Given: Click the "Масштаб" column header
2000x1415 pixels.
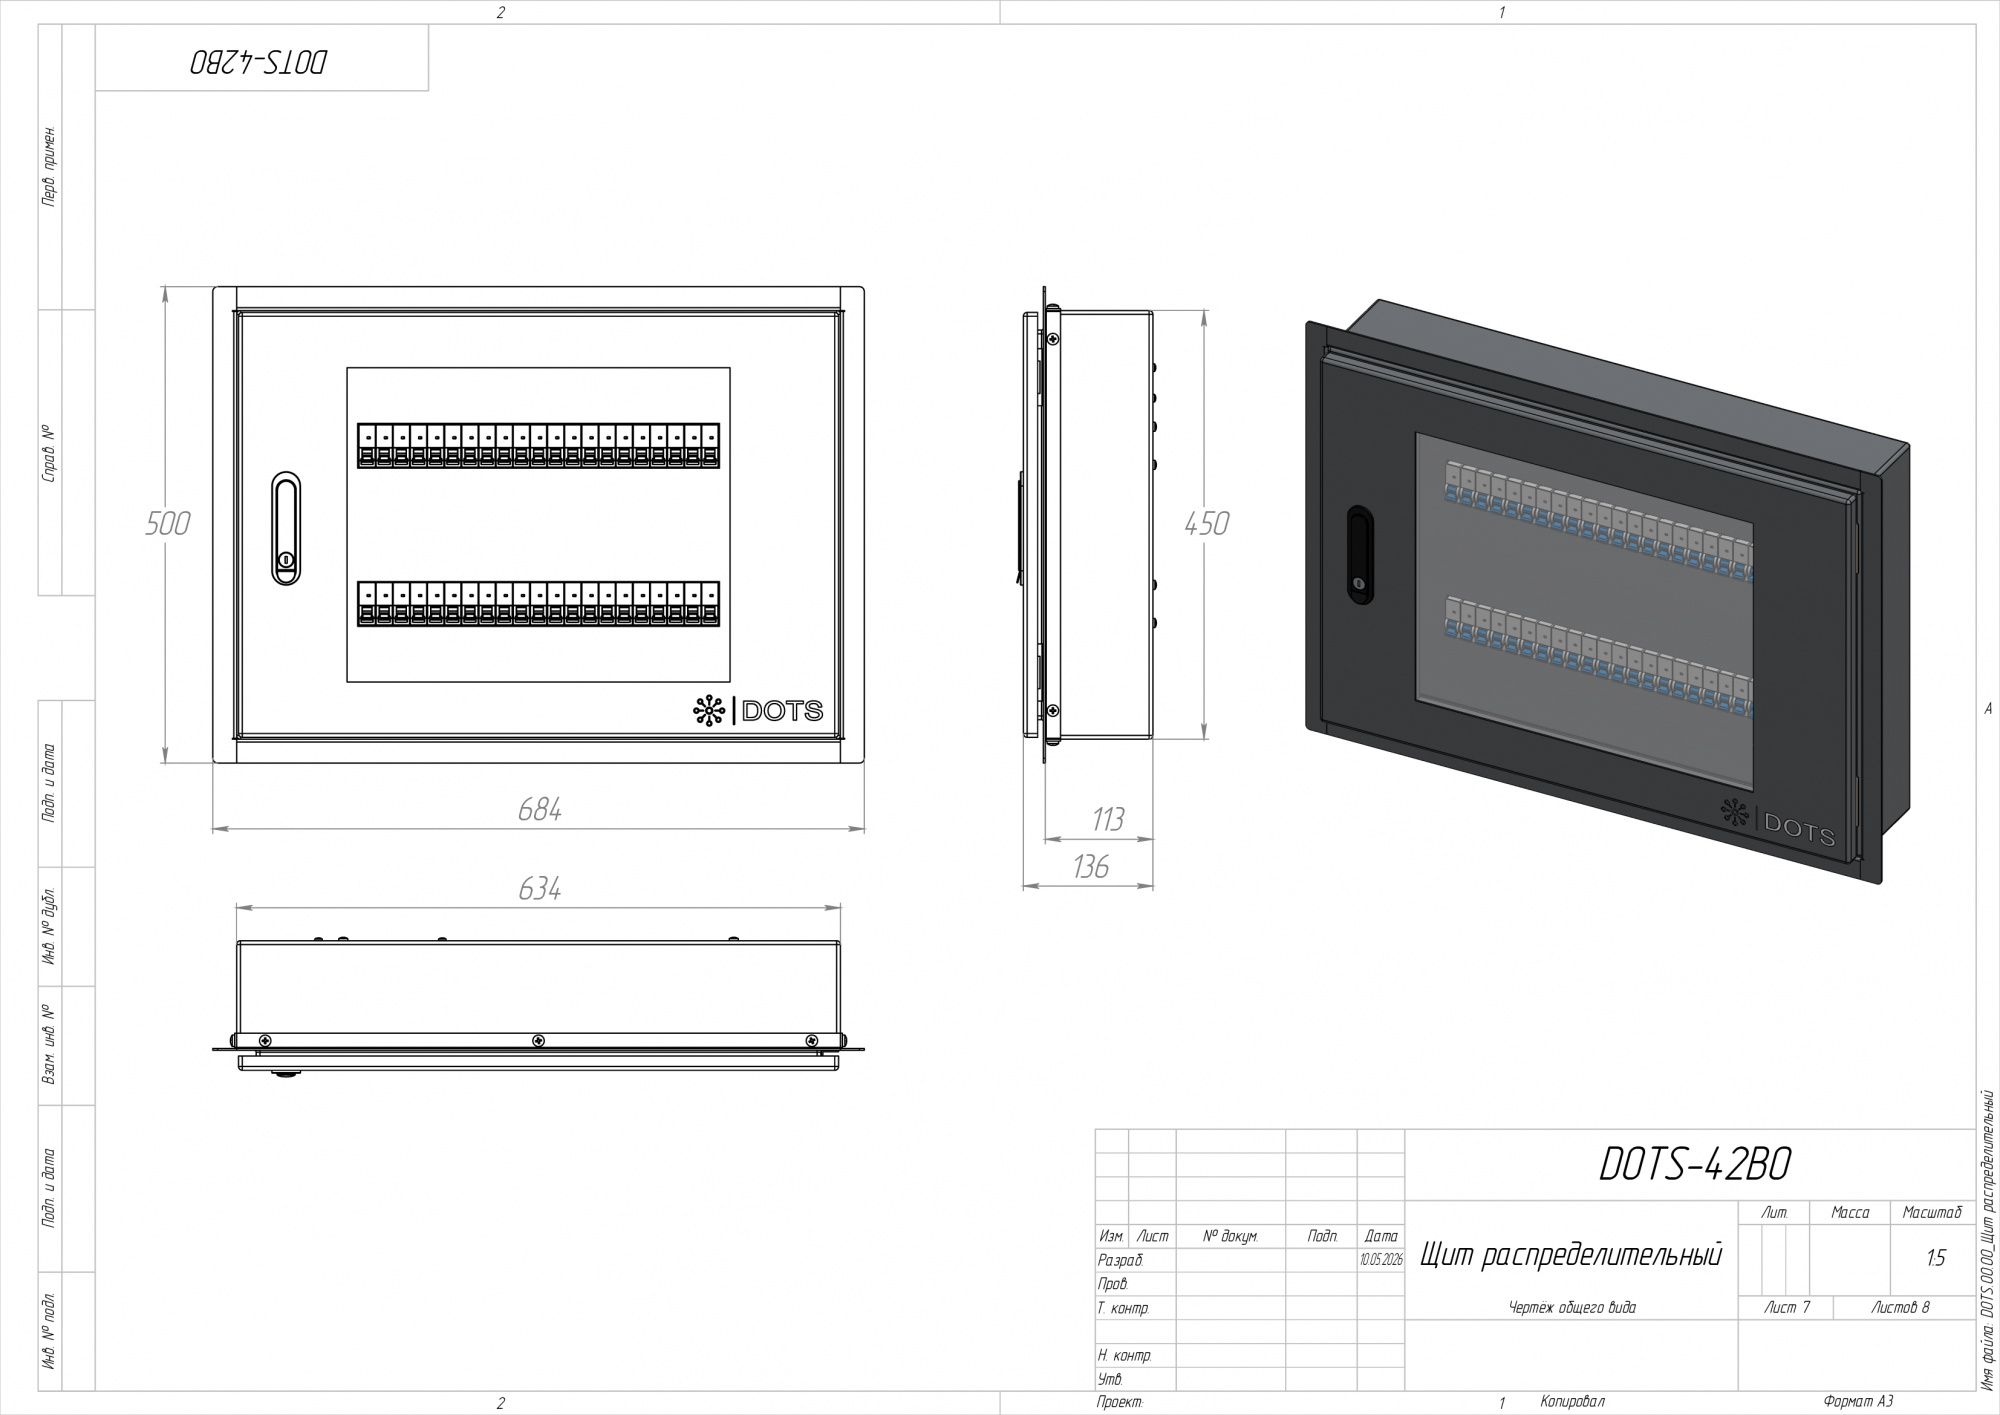Looking at the screenshot, I should (1932, 1213).
